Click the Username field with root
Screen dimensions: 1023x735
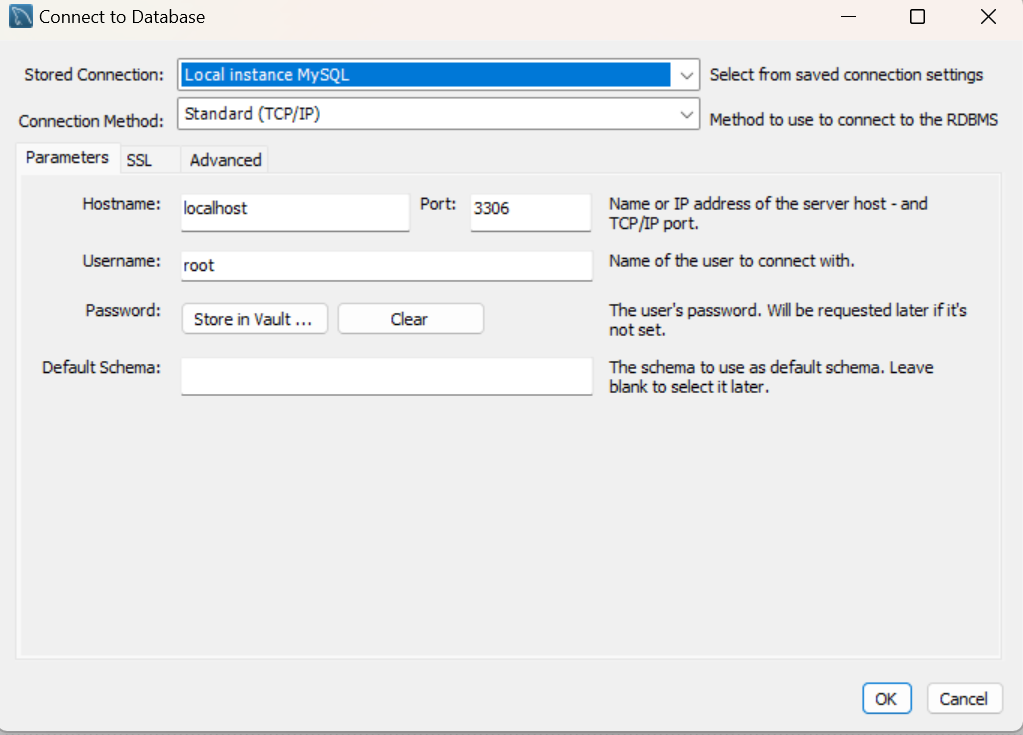[x=386, y=266]
